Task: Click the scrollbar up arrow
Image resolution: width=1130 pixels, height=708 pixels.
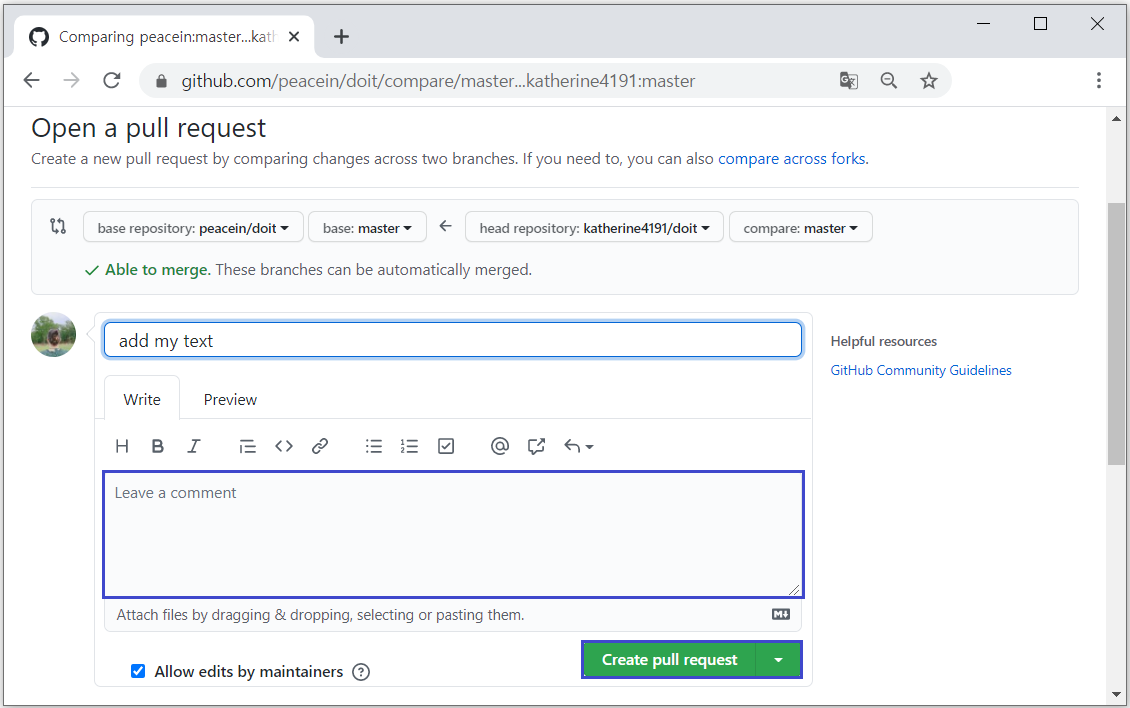Action: pyautogui.click(x=1116, y=118)
